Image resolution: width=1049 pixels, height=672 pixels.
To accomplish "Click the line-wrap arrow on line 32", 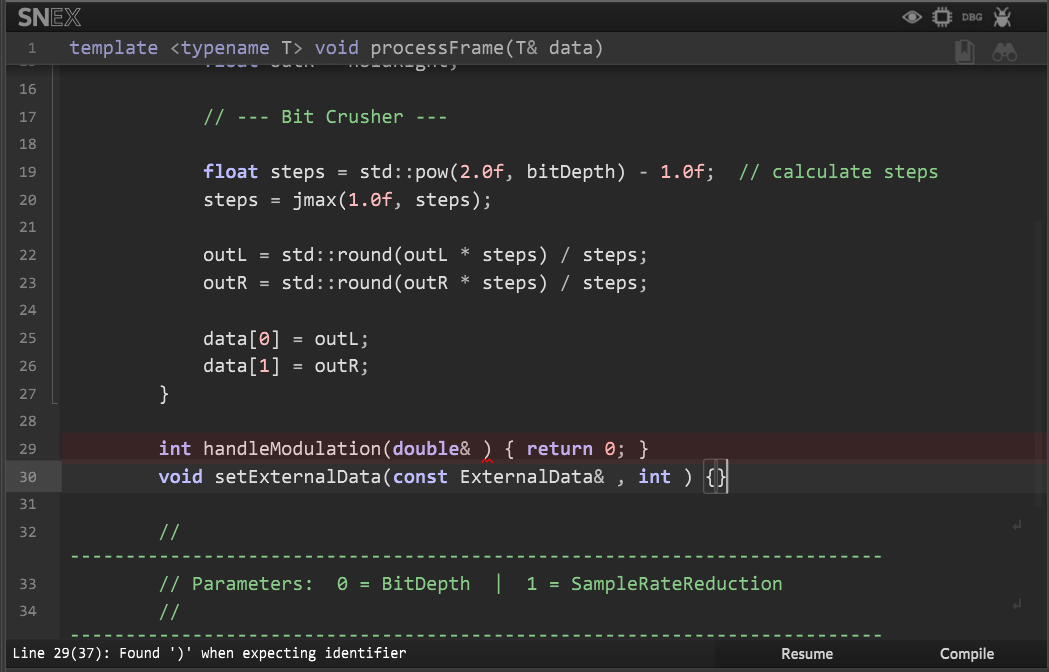I will click(1016, 525).
